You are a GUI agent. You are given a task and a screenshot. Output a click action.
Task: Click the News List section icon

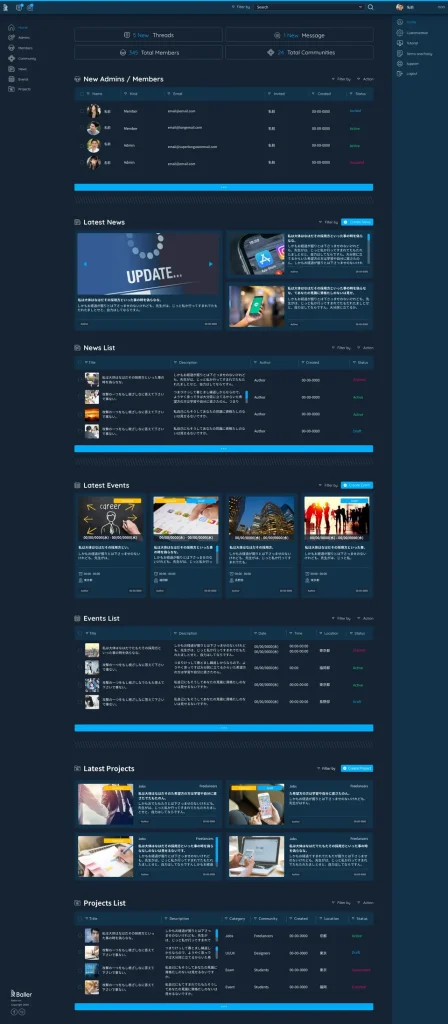pyautogui.click(x=78, y=348)
